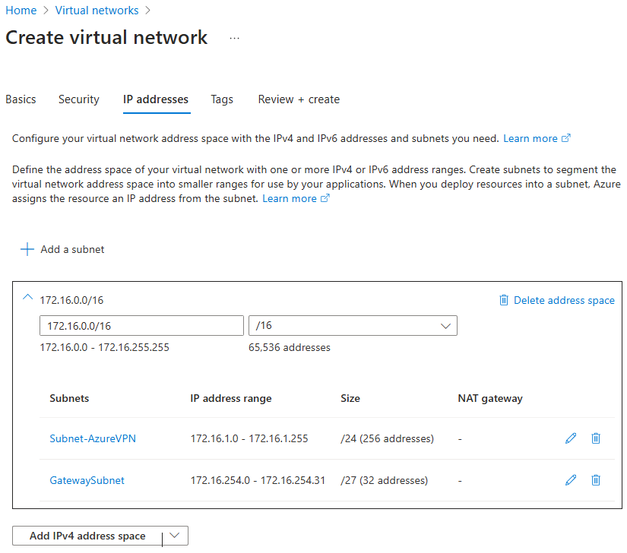This screenshot has width=627, height=553.
Task: Navigate to Home breadcrumb
Action: [x=21, y=10]
